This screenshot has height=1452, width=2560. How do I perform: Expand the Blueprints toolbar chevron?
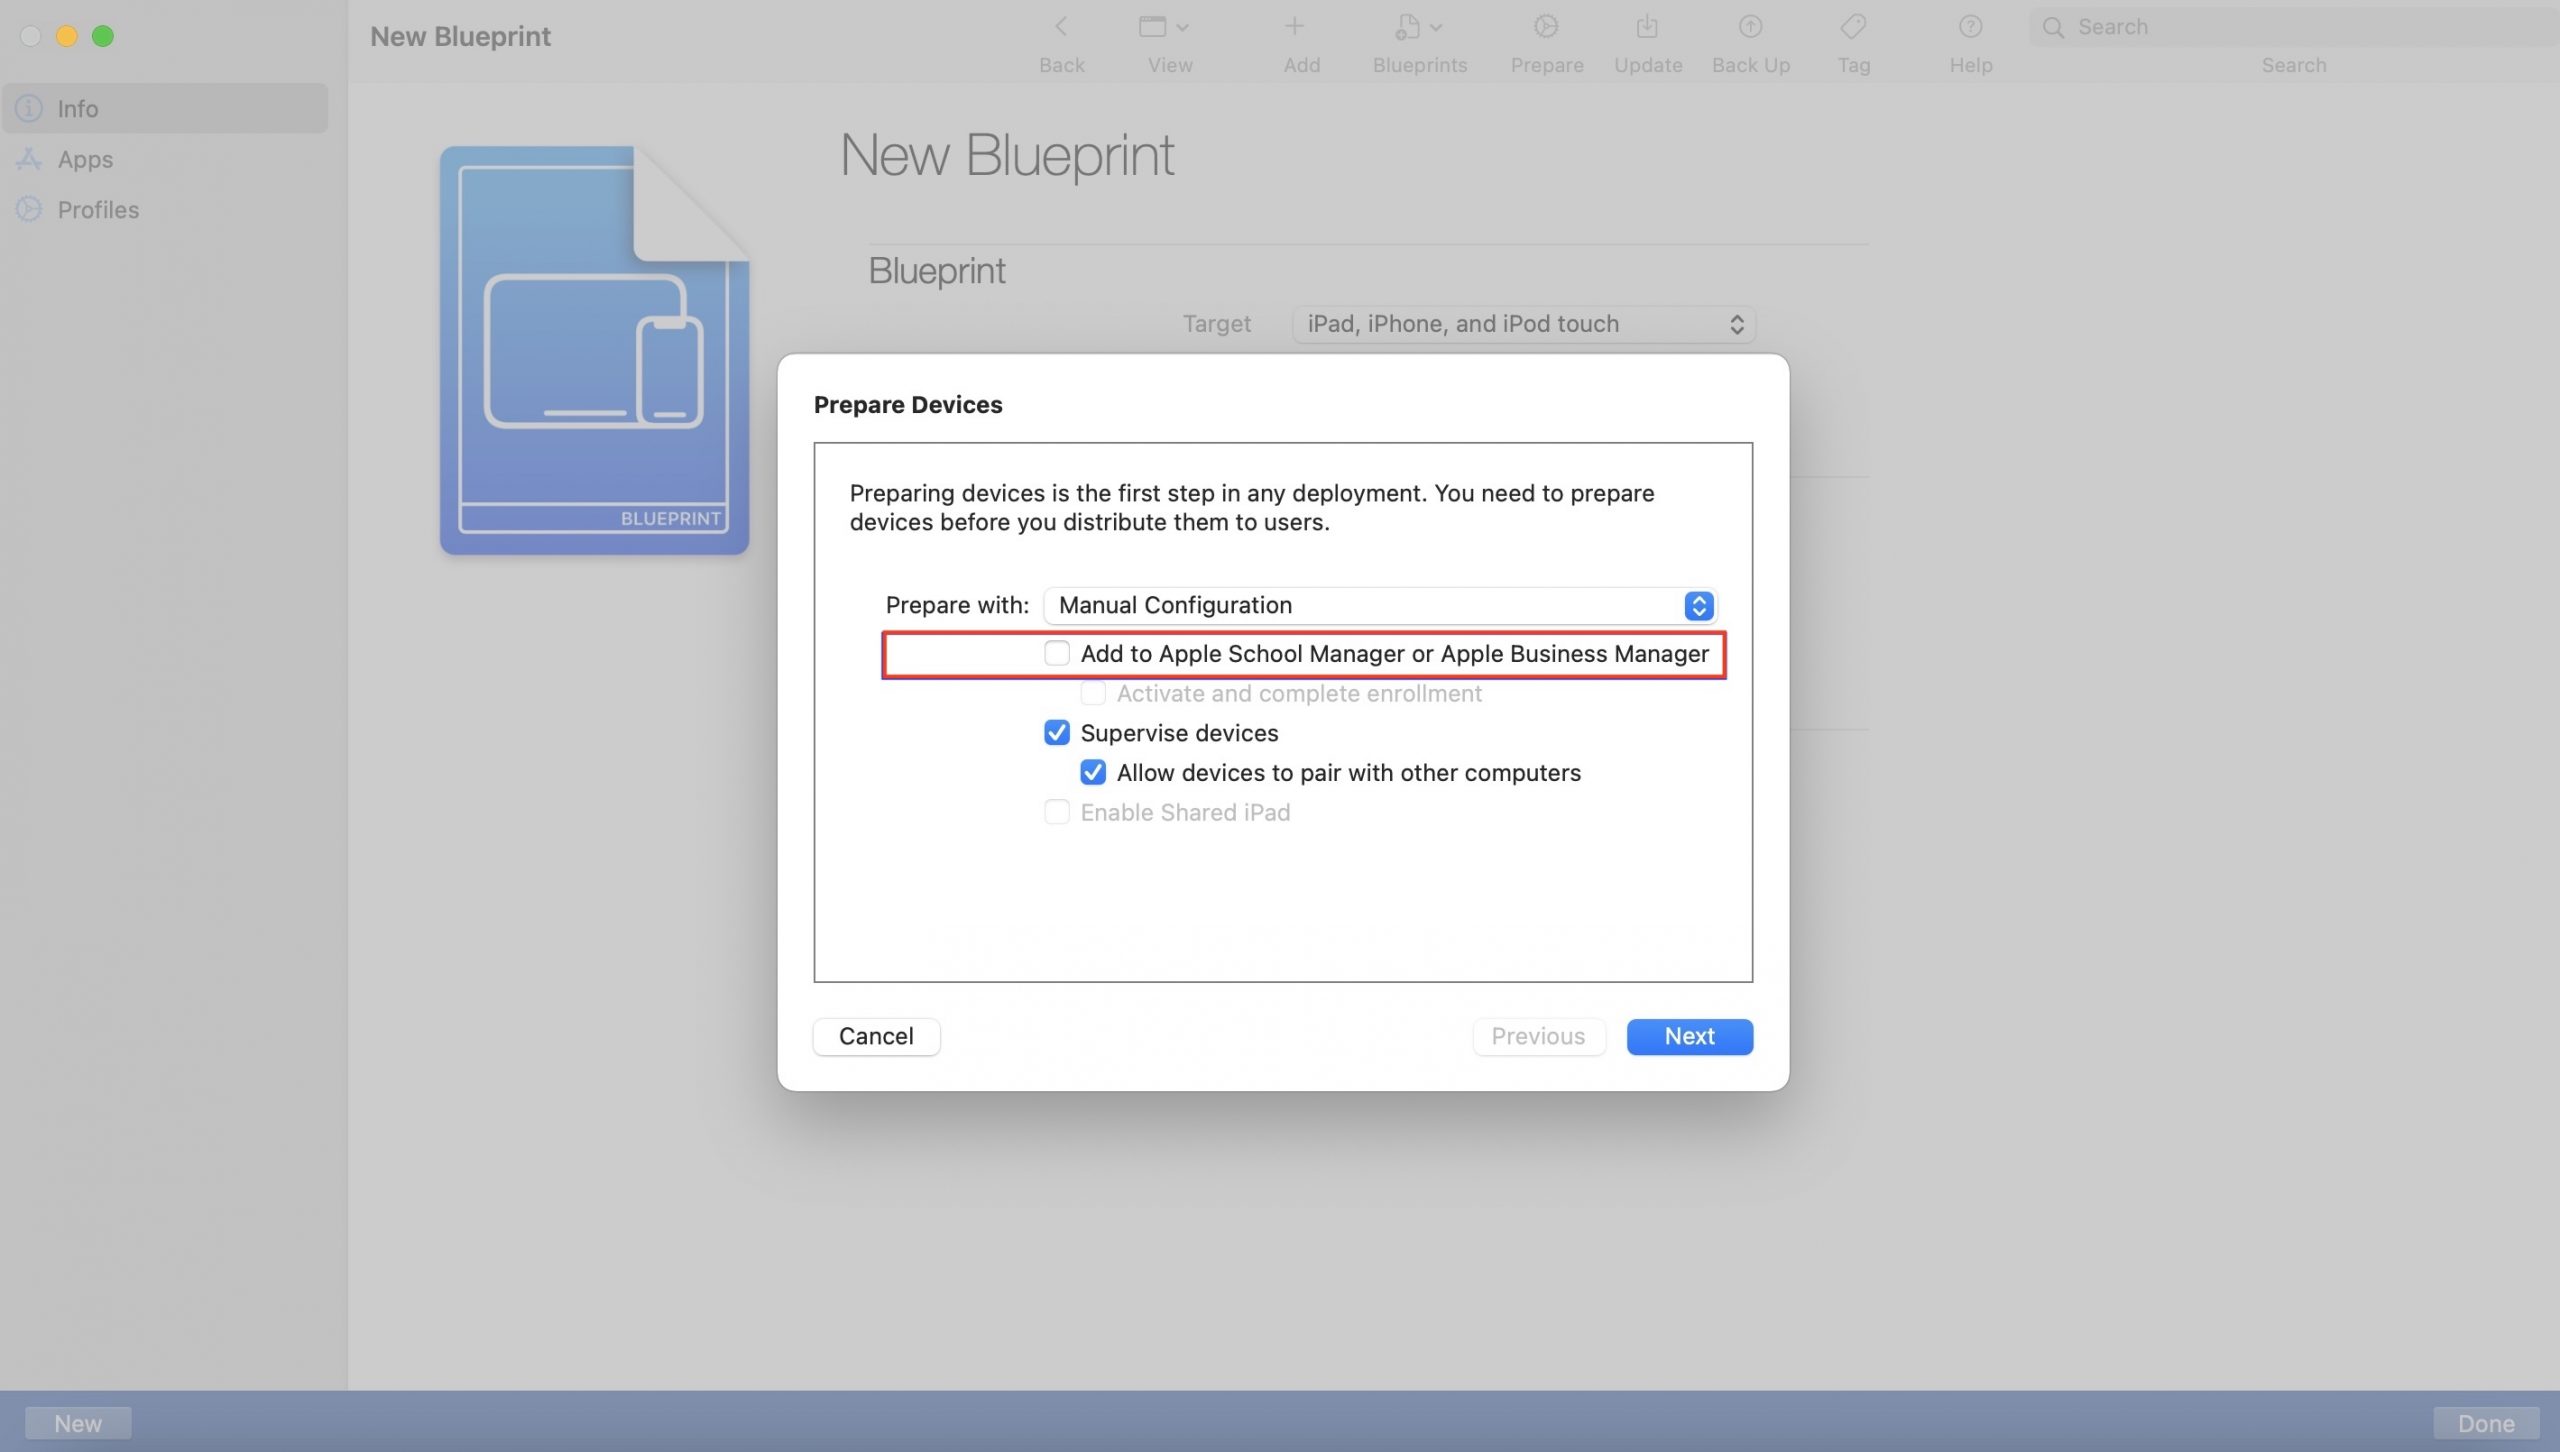(1436, 27)
